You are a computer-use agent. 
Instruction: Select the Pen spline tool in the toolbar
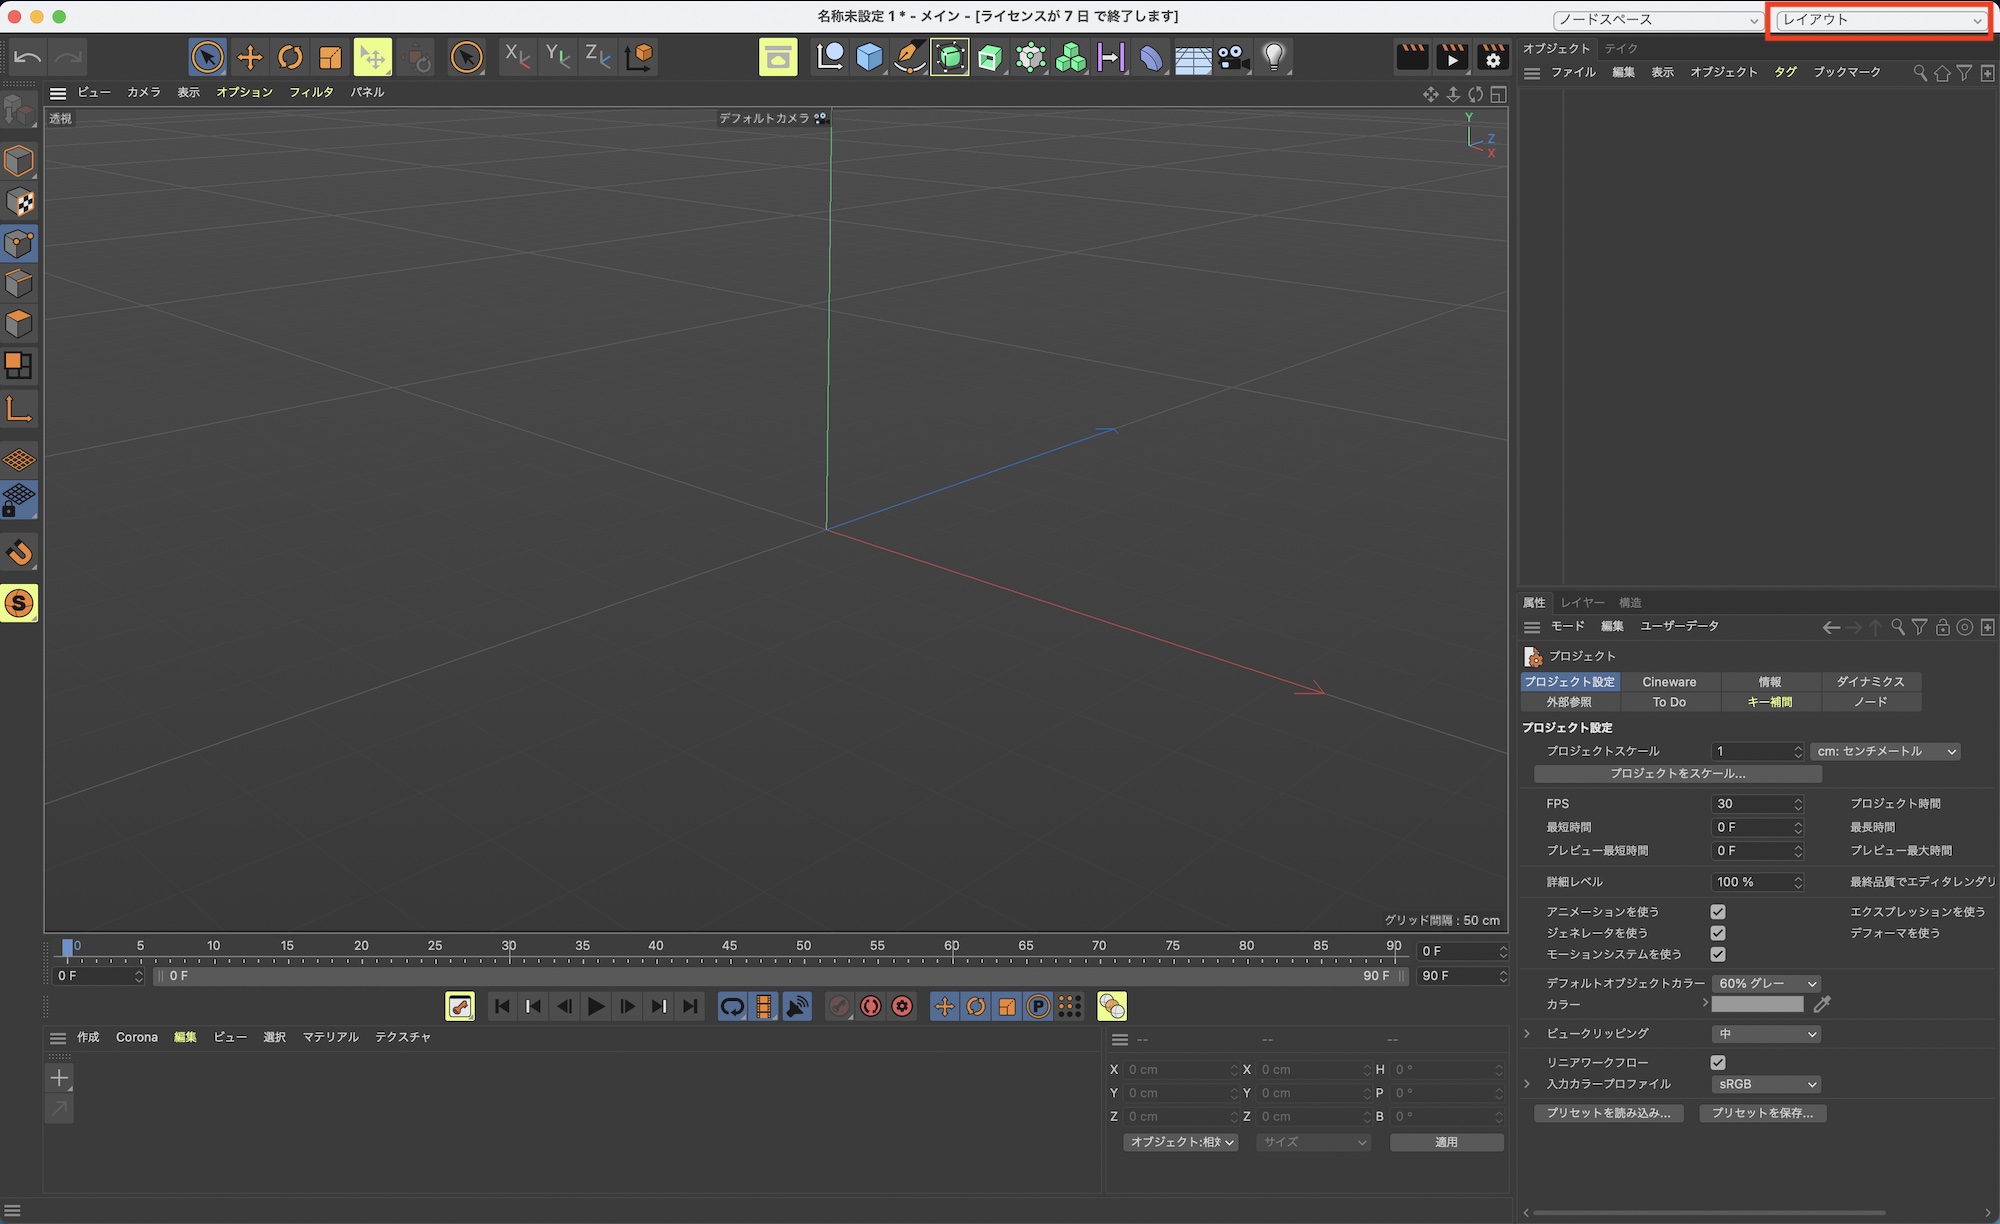tap(909, 57)
